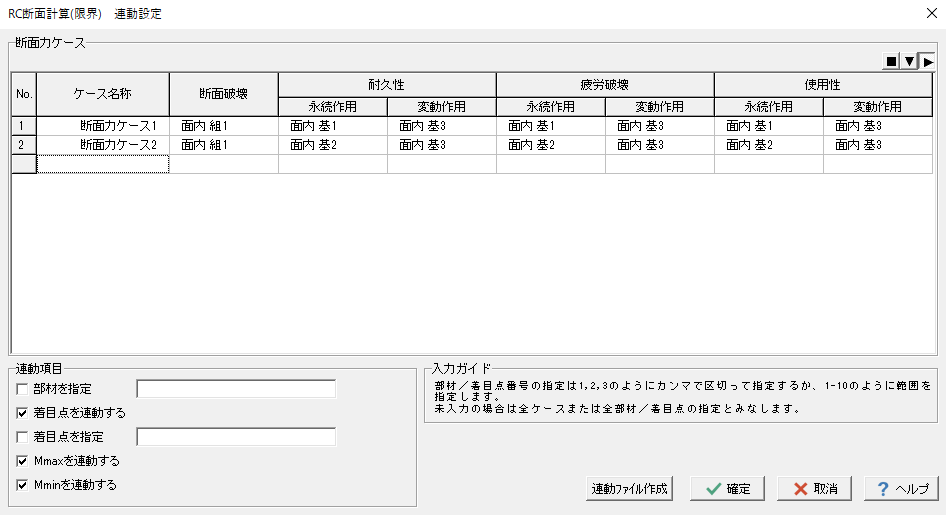The image size is (946, 515).
Task: Focus the 着目点を指定 text field
Action: [x=236, y=437]
